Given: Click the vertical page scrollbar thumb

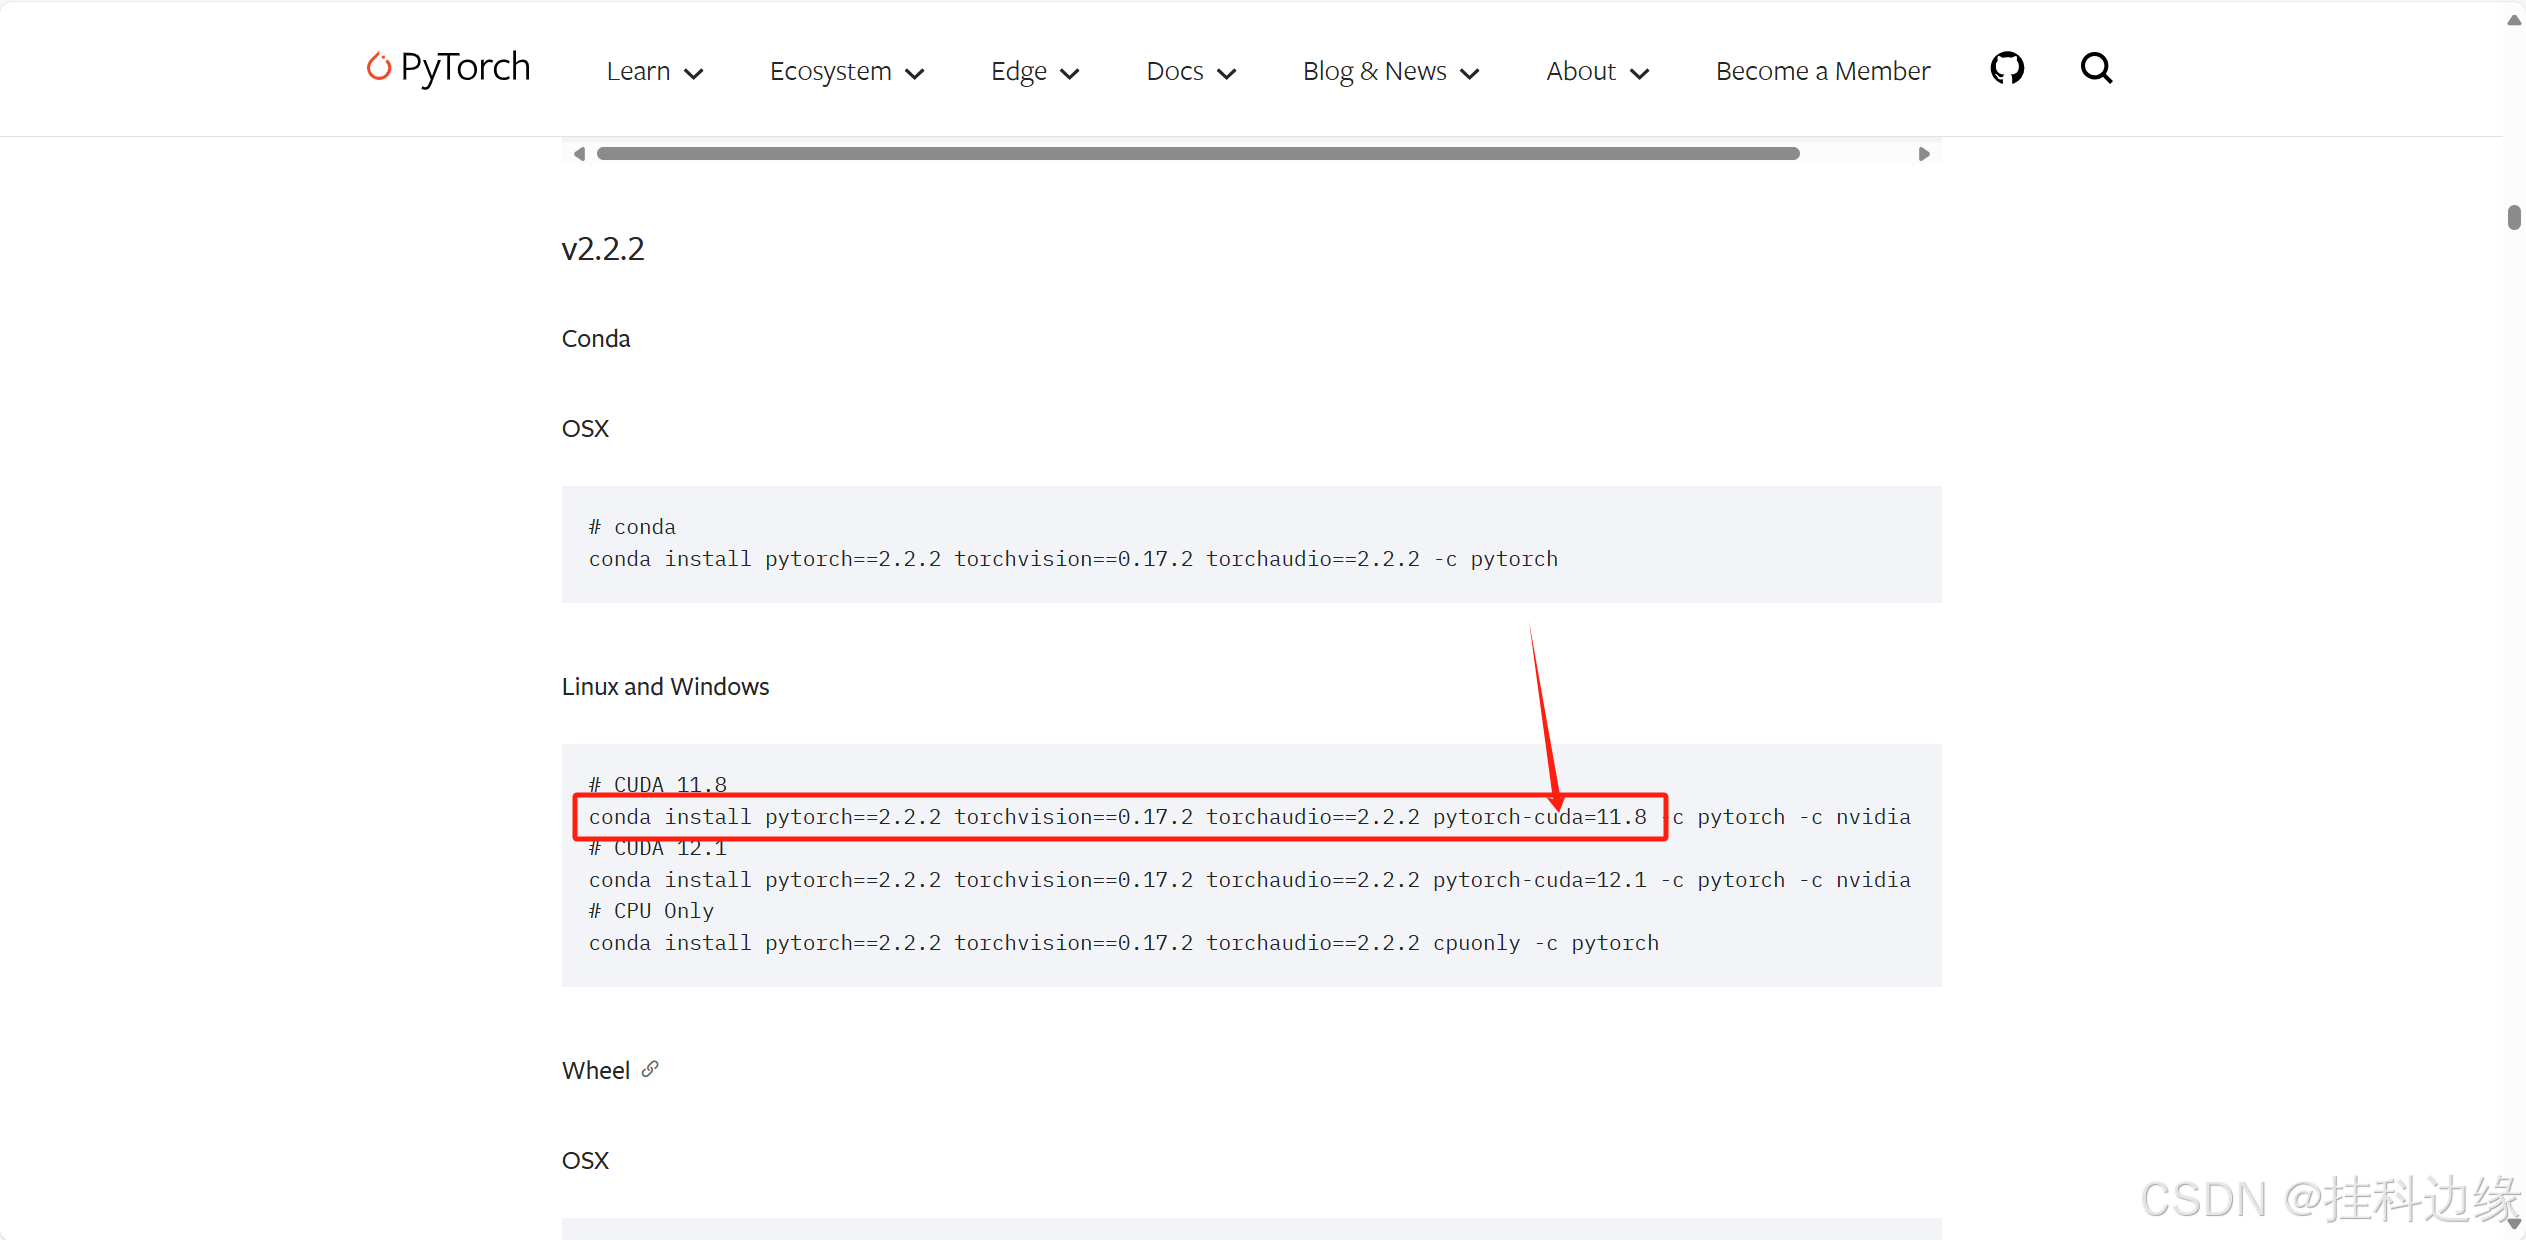Looking at the screenshot, I should click(2514, 217).
